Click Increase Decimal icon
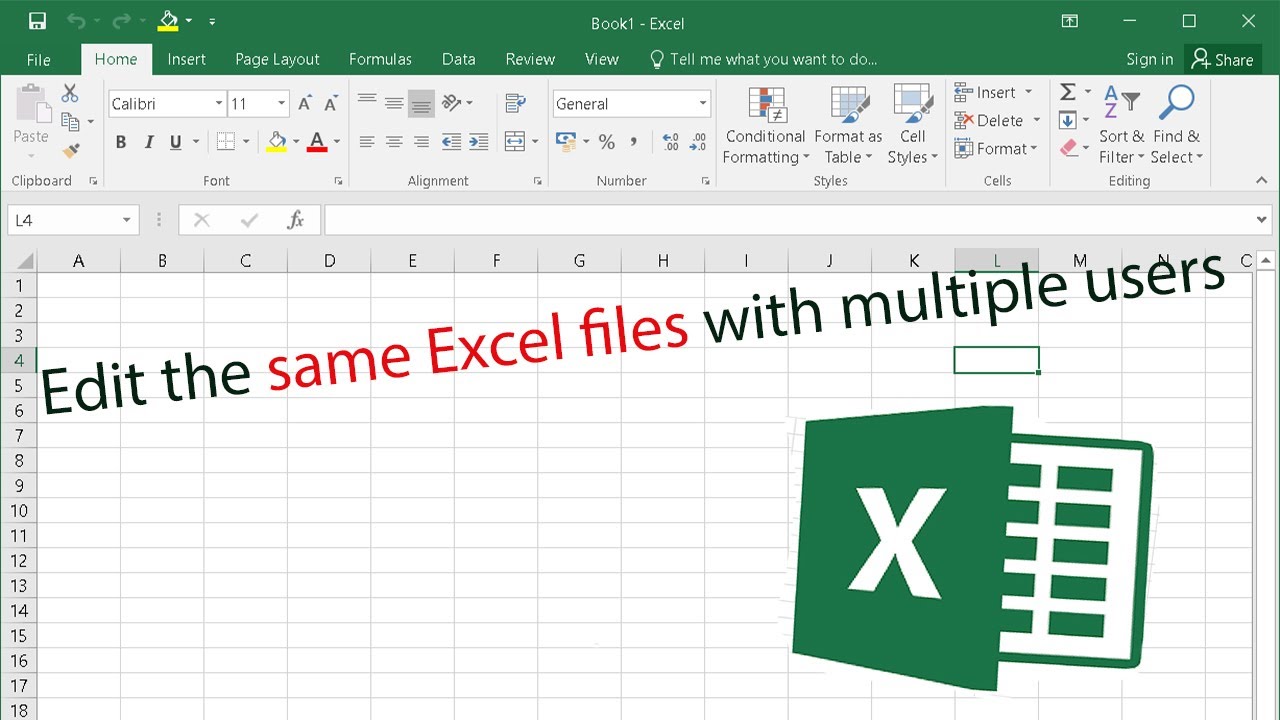Screen dimensions: 1280x720 (x=671, y=142)
